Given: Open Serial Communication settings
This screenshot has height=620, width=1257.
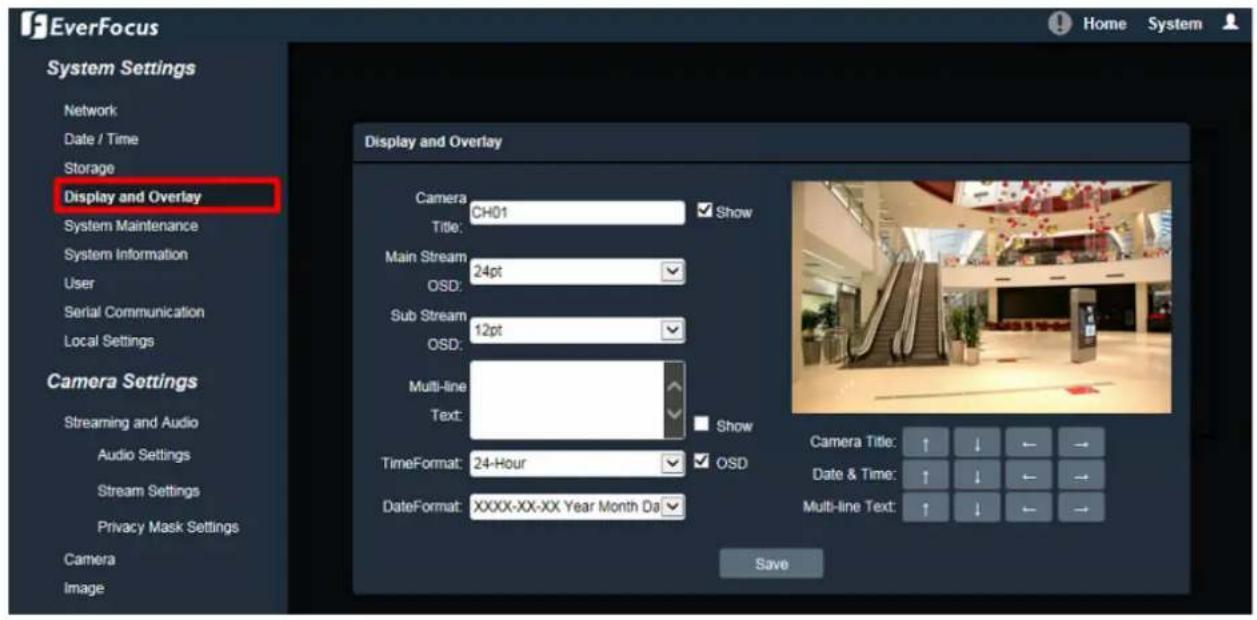Looking at the screenshot, I should coord(134,312).
